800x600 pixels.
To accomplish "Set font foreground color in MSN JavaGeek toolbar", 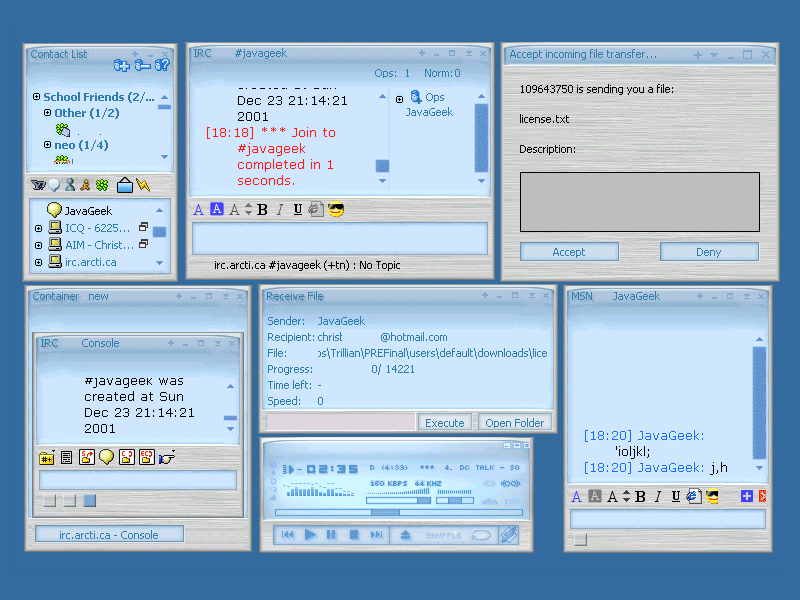I will (577, 496).
